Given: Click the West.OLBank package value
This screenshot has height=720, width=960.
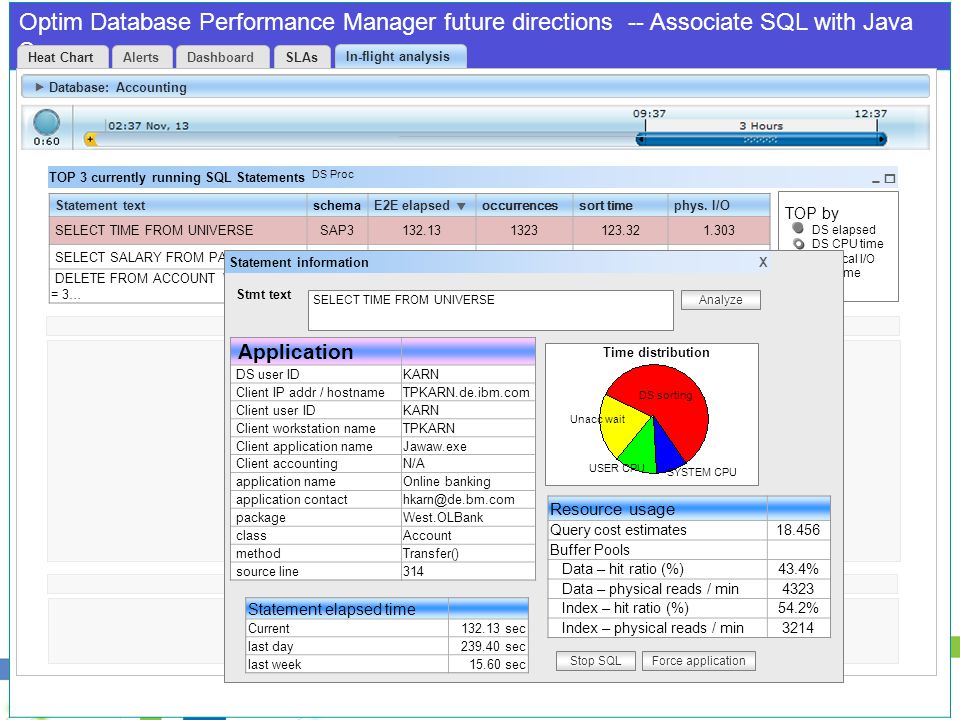Looking at the screenshot, I should 443,517.
